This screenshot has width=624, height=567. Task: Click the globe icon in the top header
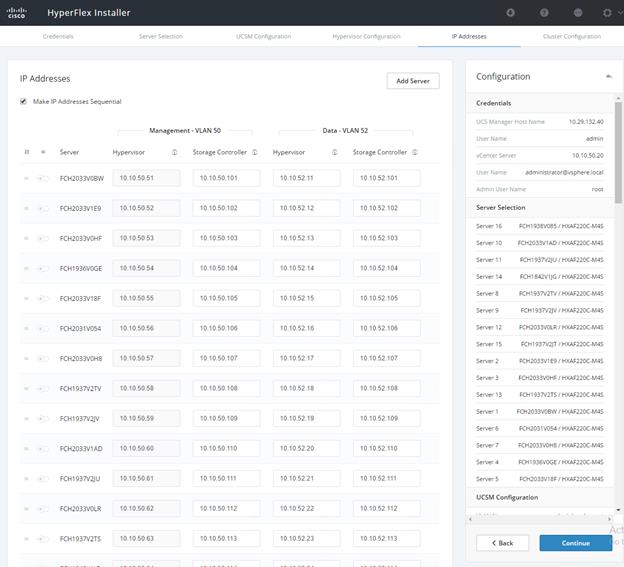click(578, 13)
